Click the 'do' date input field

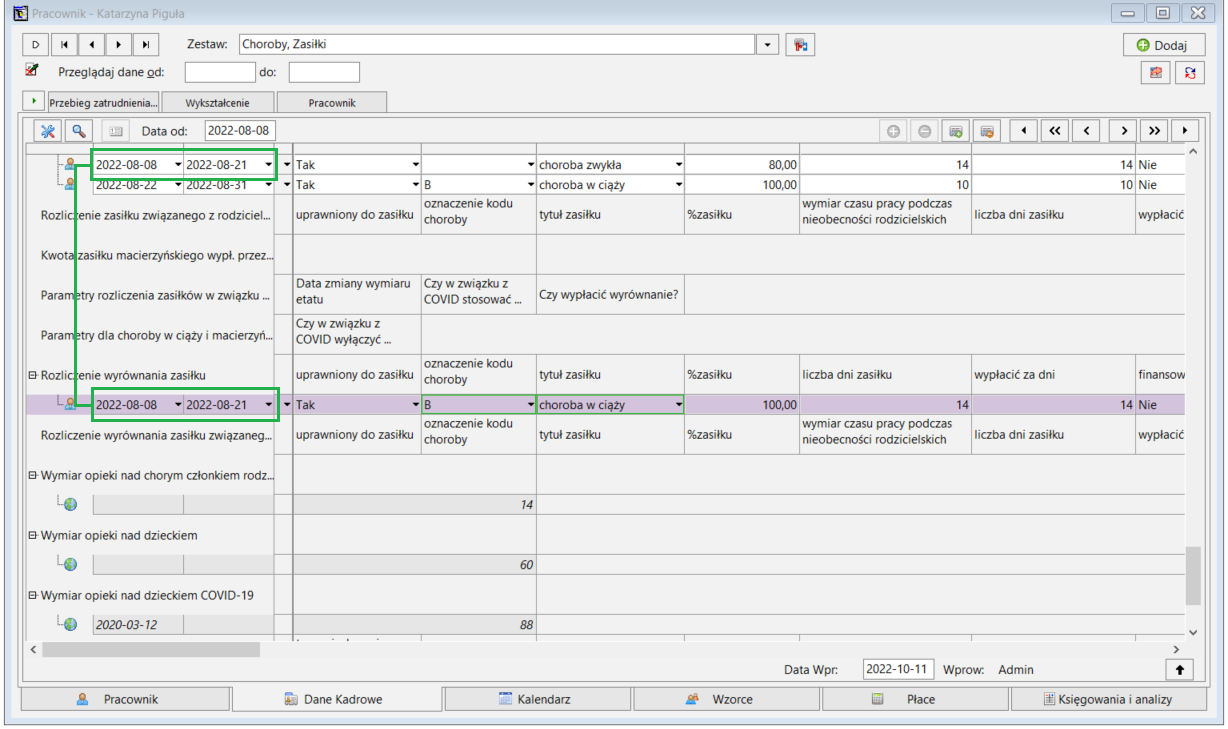324,72
